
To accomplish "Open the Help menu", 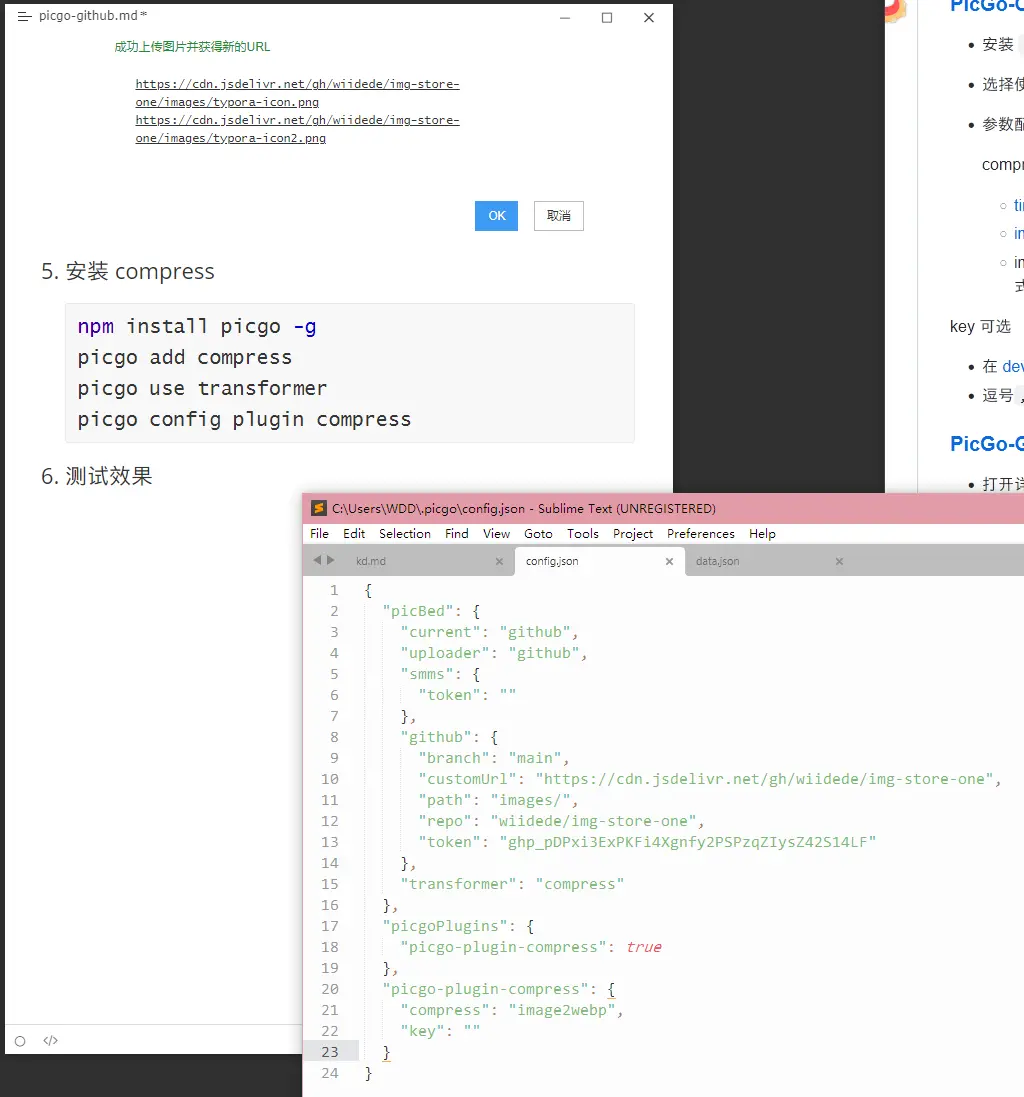I will coord(762,533).
